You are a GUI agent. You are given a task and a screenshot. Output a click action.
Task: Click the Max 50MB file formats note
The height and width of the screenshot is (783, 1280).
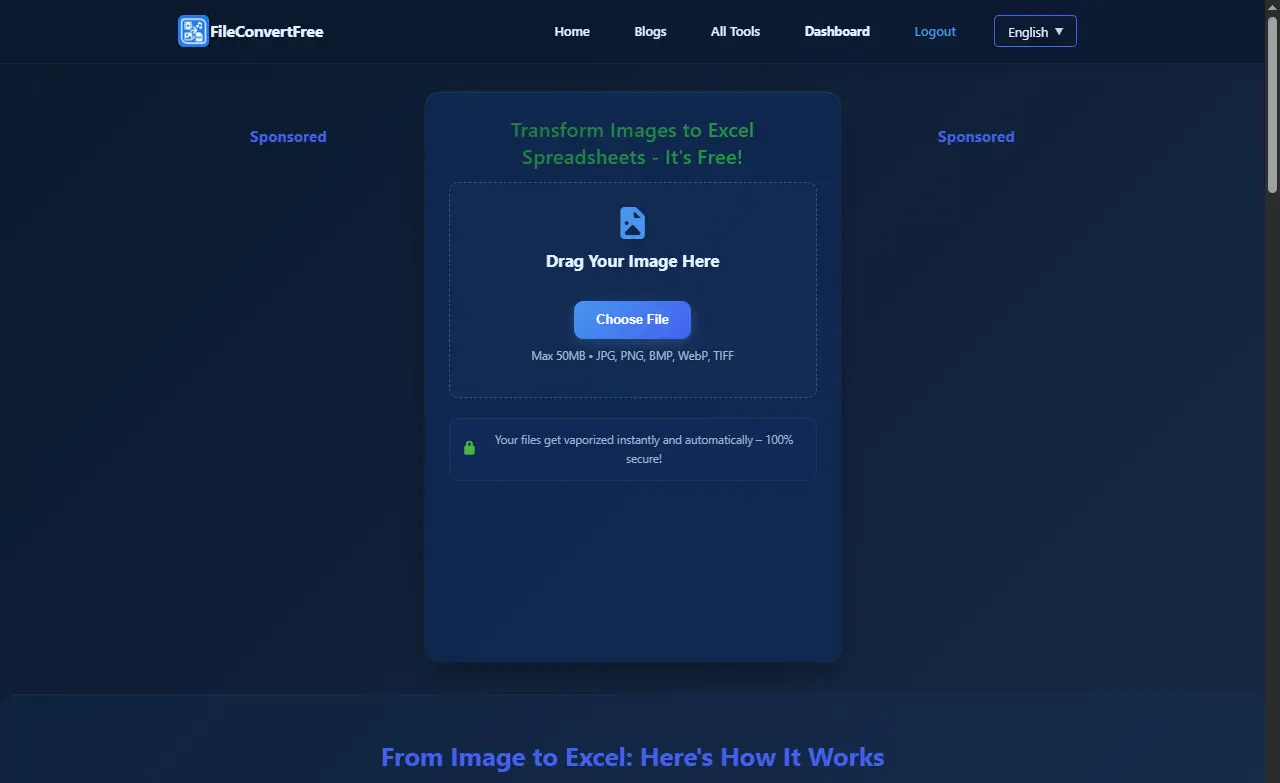[632, 356]
